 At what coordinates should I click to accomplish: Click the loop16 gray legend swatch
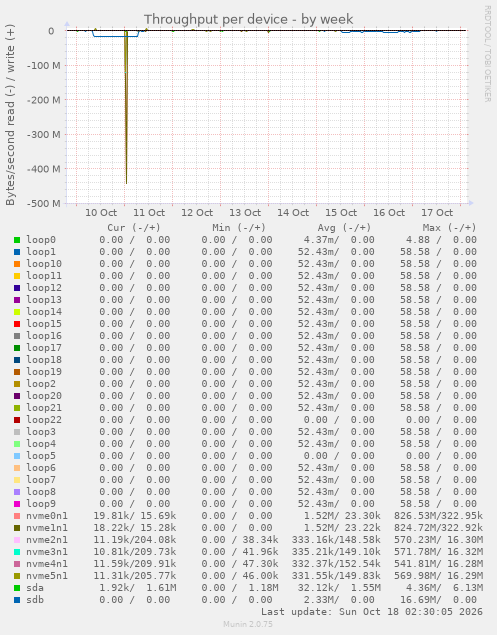click(x=17, y=336)
